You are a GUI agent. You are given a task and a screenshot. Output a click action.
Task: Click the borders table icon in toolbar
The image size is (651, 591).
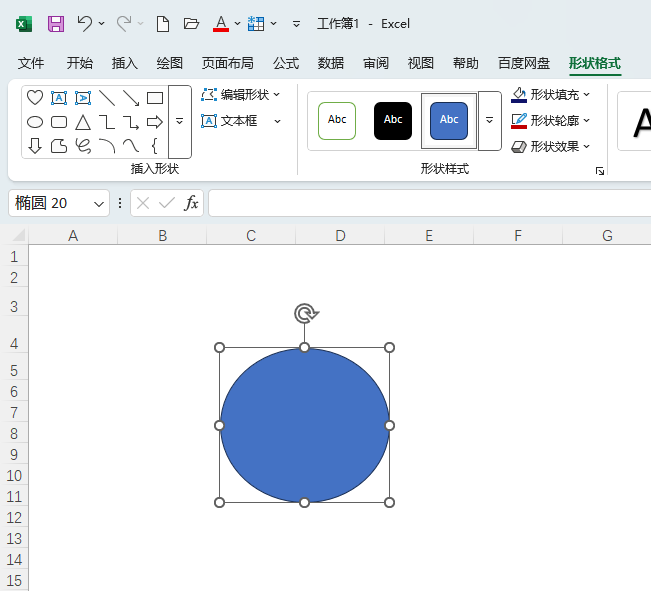(256, 24)
